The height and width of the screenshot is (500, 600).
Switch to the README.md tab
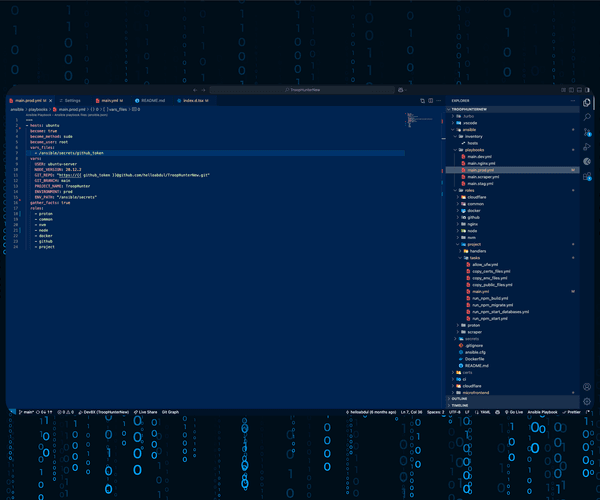tap(150, 101)
